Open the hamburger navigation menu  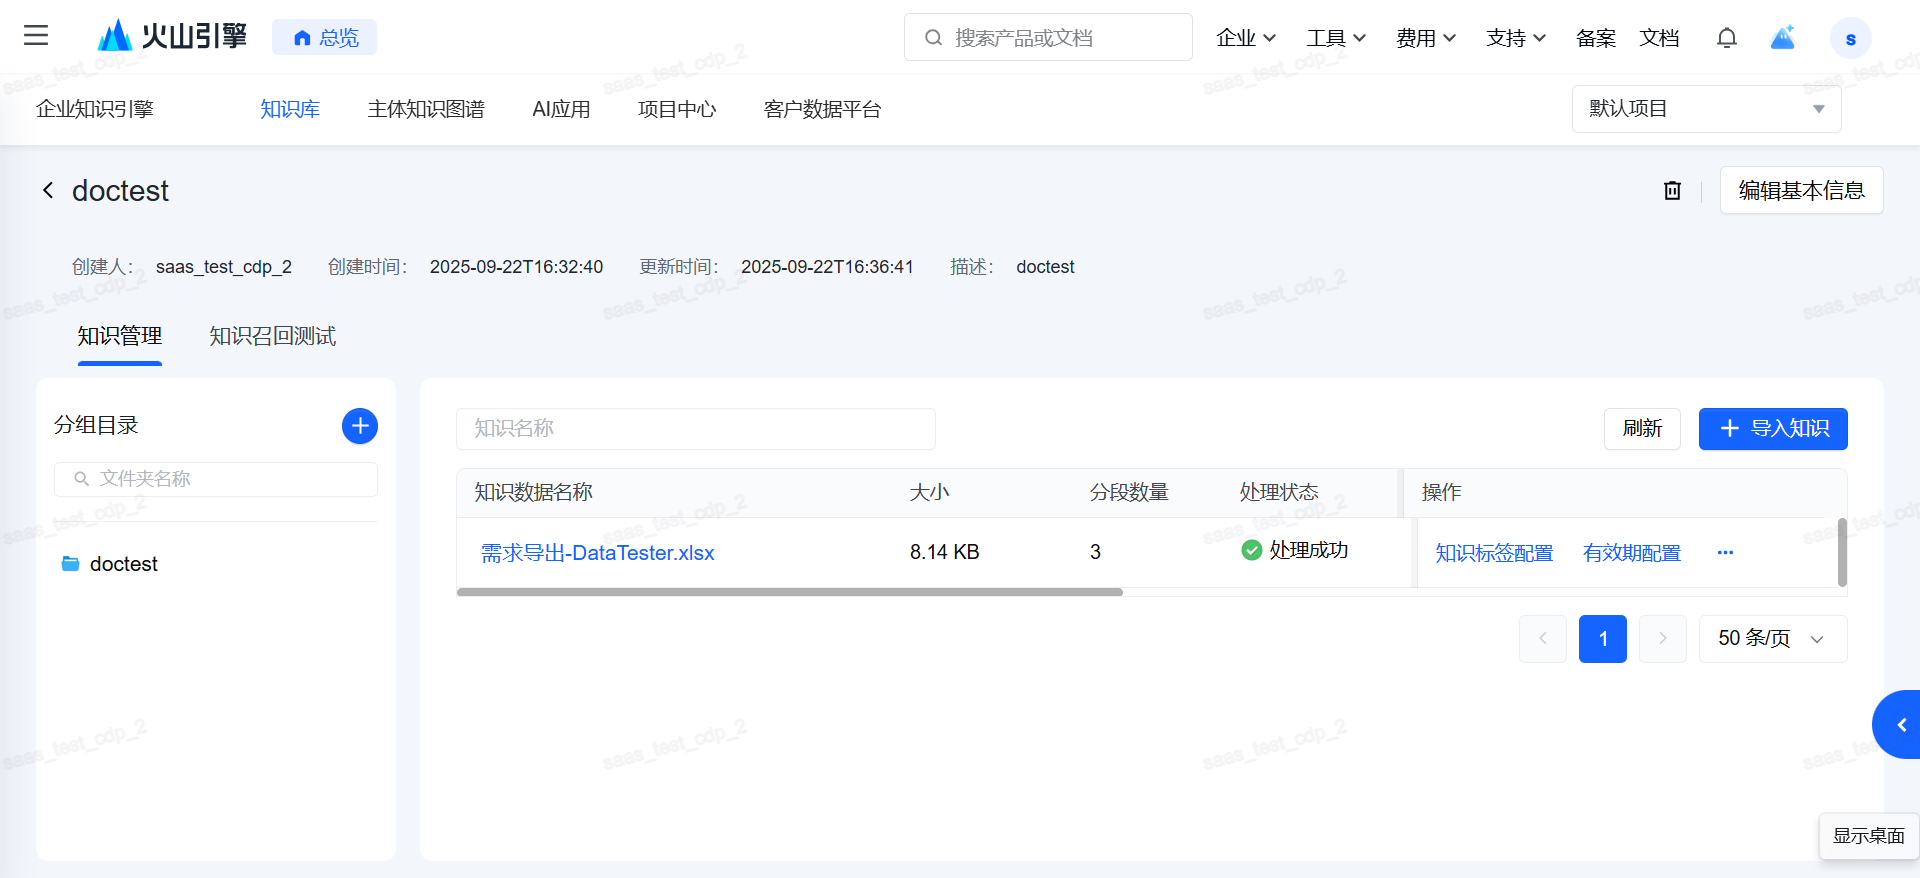tap(36, 36)
